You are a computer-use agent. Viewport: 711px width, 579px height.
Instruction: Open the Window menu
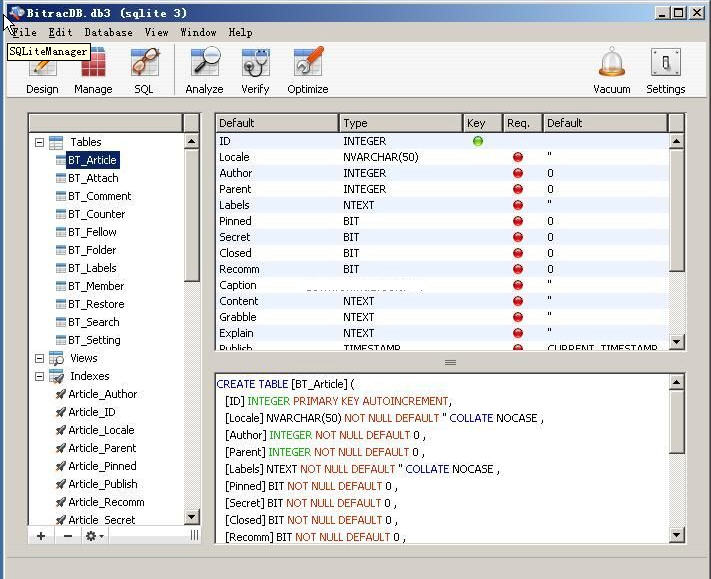pos(198,32)
